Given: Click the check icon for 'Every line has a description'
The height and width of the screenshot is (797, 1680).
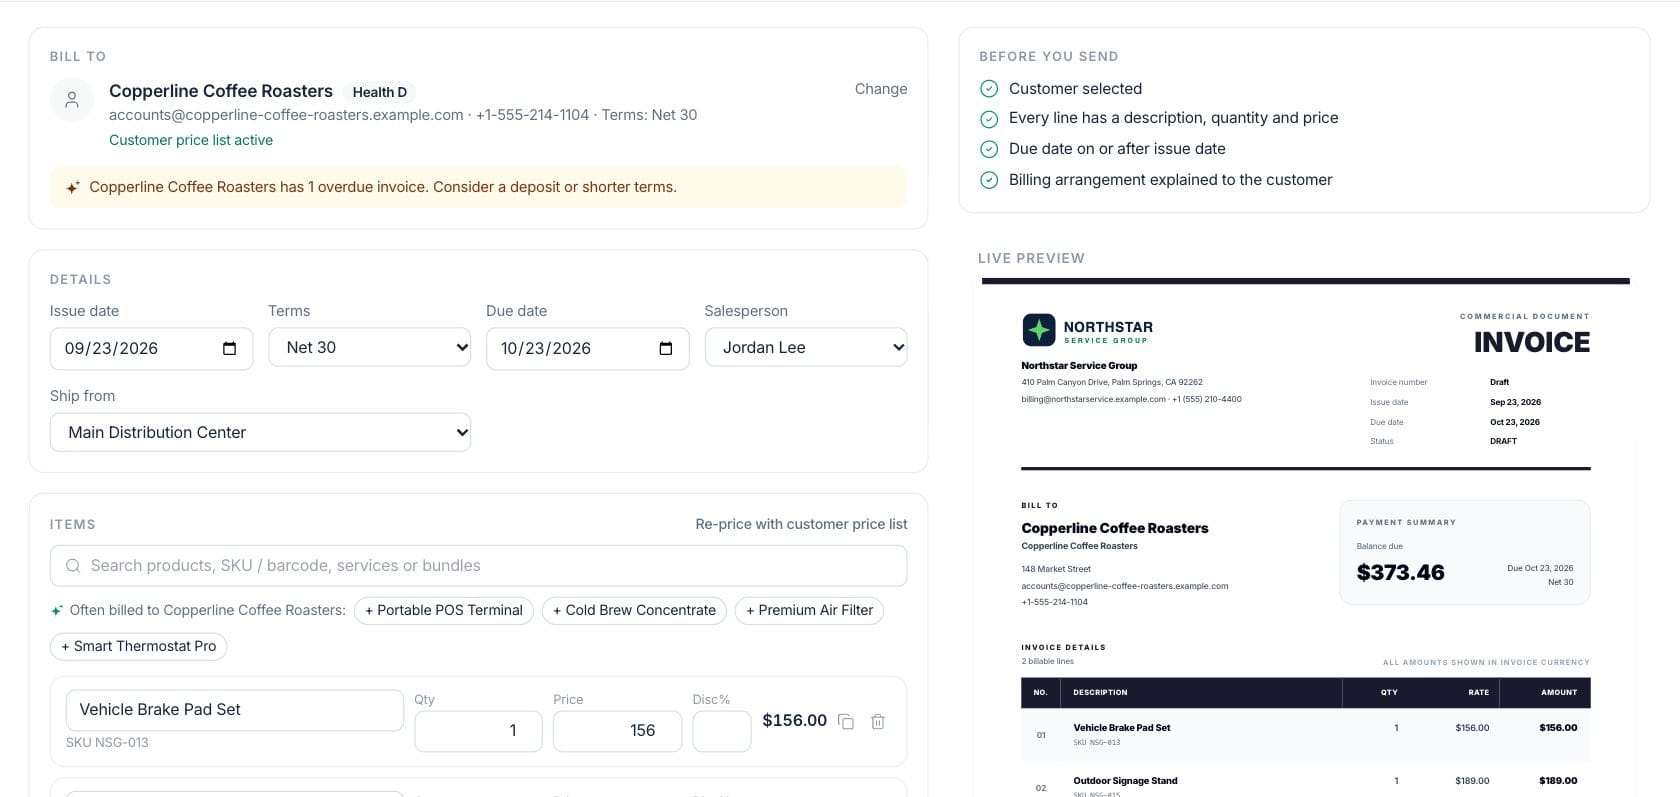Looking at the screenshot, I should [989, 119].
